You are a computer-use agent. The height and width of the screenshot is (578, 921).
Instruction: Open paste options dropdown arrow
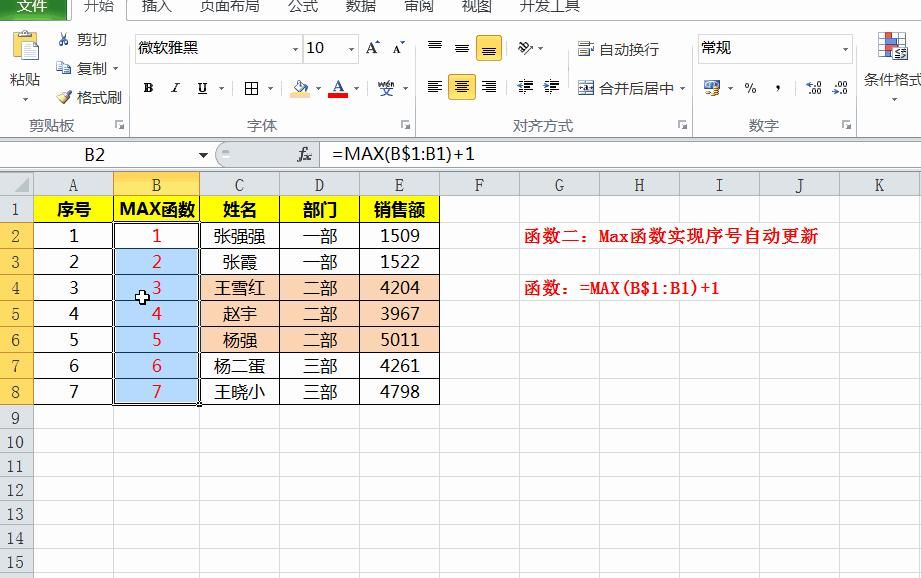[x=25, y=100]
